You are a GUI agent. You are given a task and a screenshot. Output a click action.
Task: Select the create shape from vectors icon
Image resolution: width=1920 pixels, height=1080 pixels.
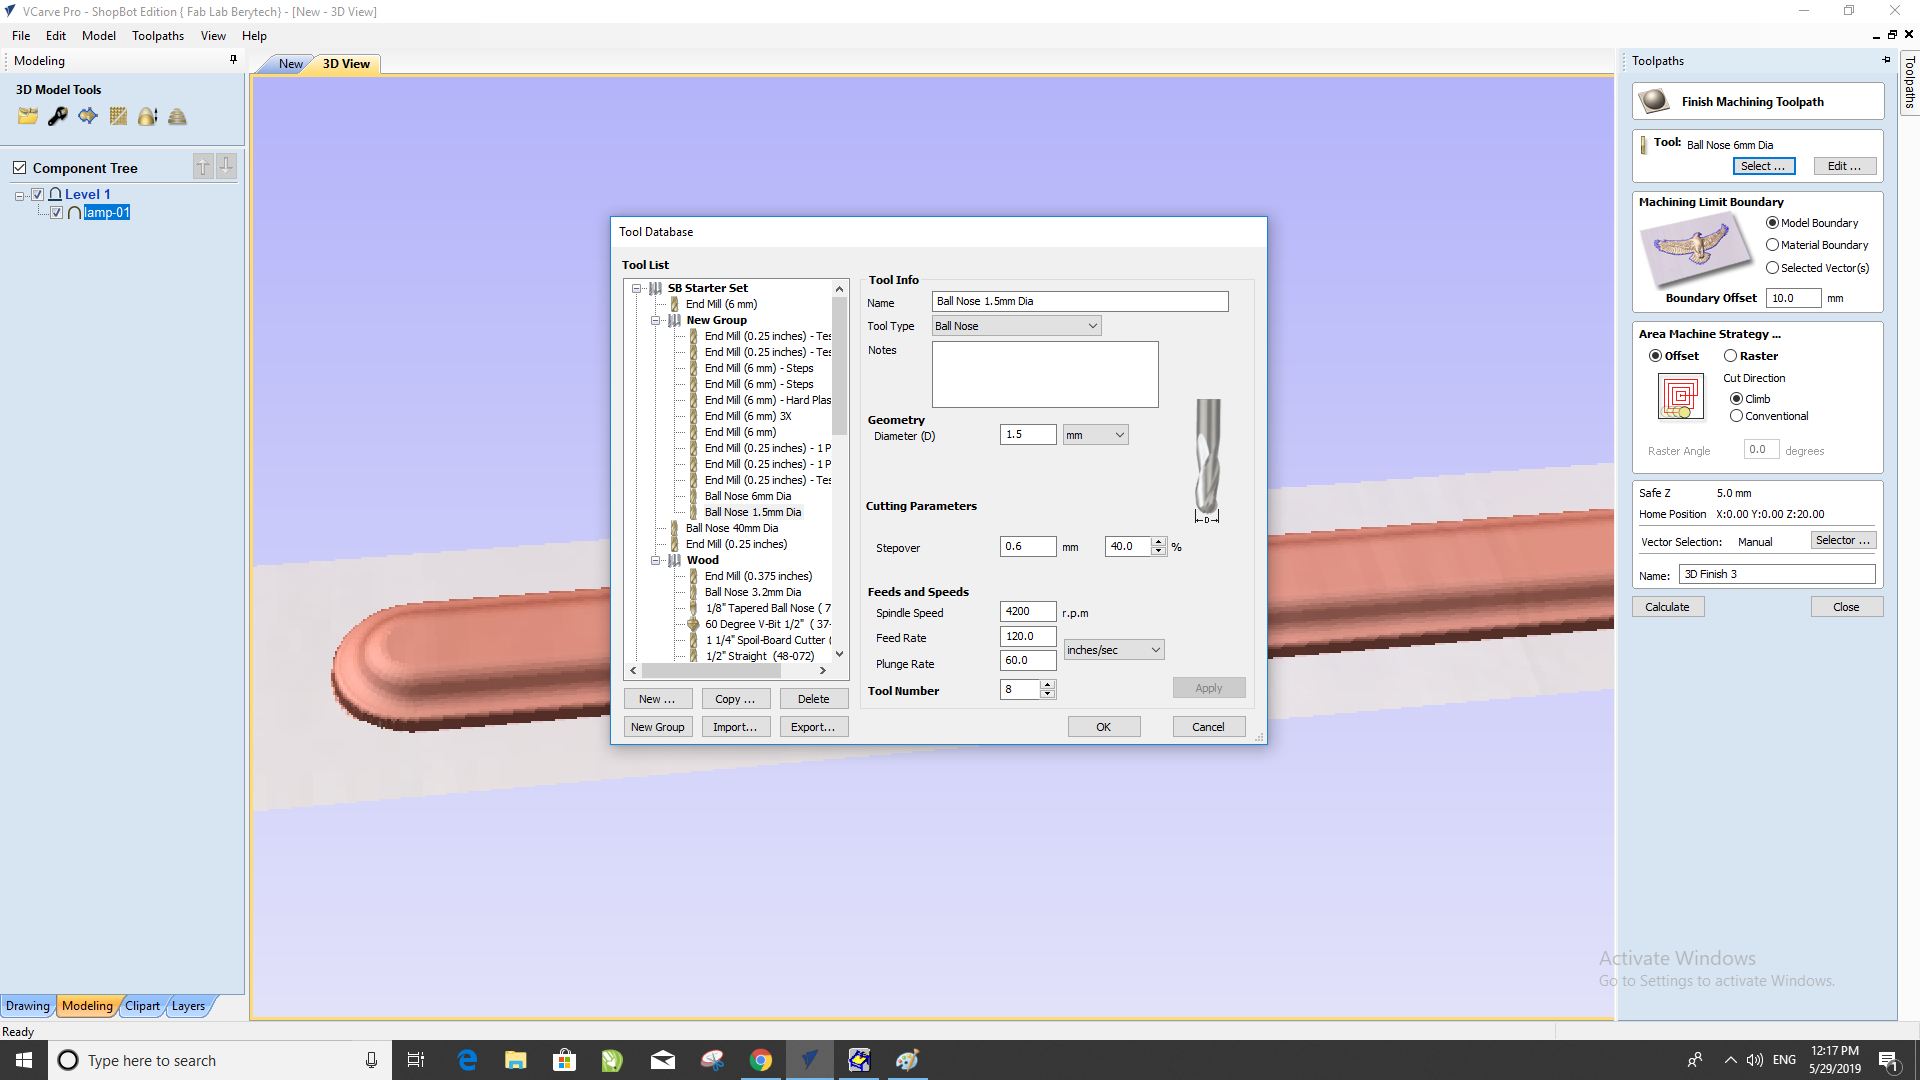pyautogui.click(x=88, y=116)
